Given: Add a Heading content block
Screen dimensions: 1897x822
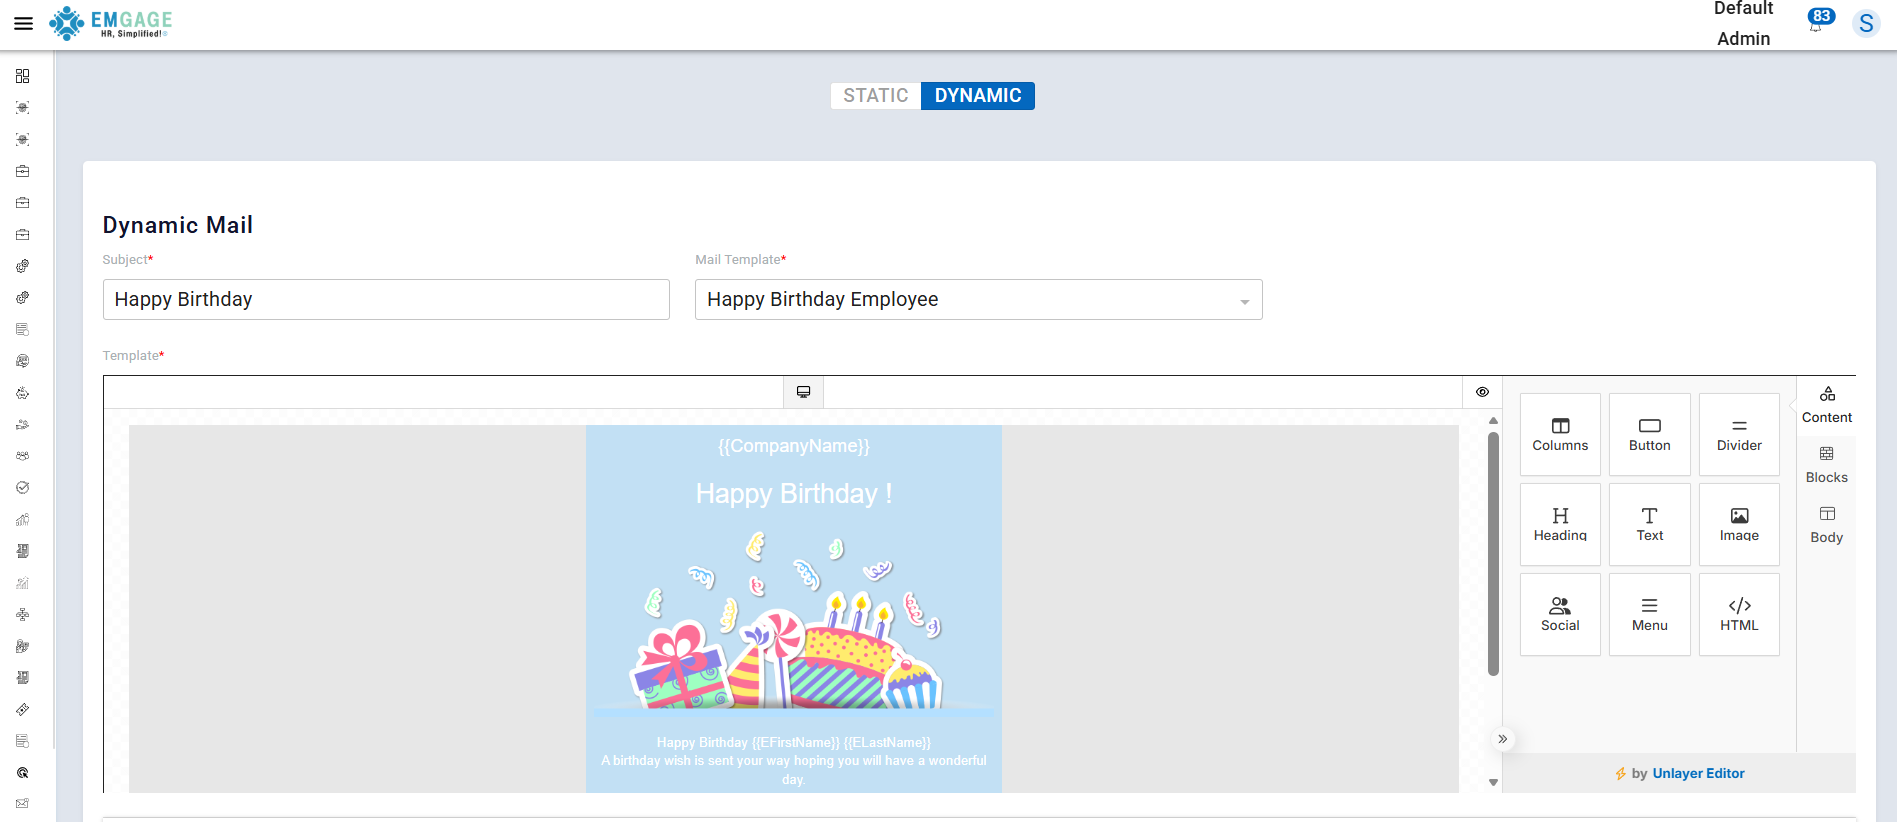Looking at the screenshot, I should tap(1560, 524).
